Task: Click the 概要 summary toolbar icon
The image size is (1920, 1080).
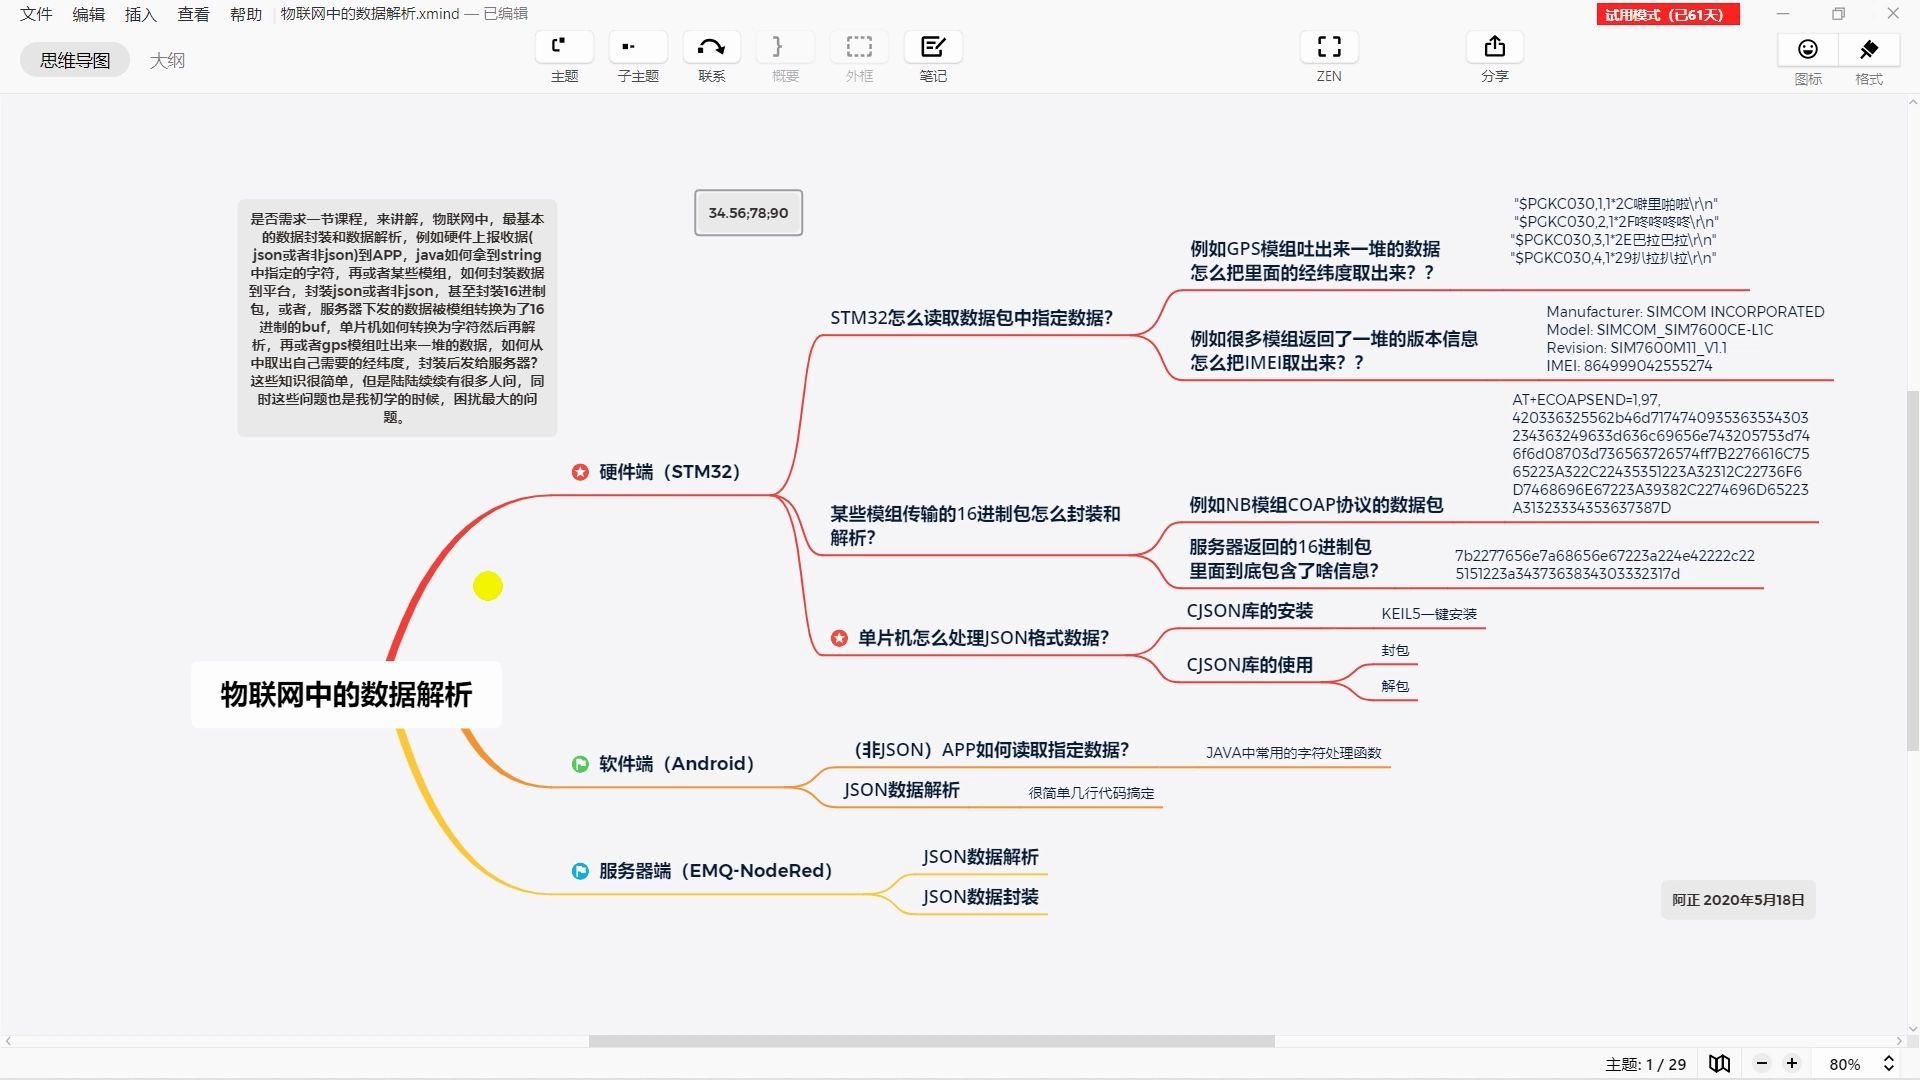Action: [x=785, y=47]
